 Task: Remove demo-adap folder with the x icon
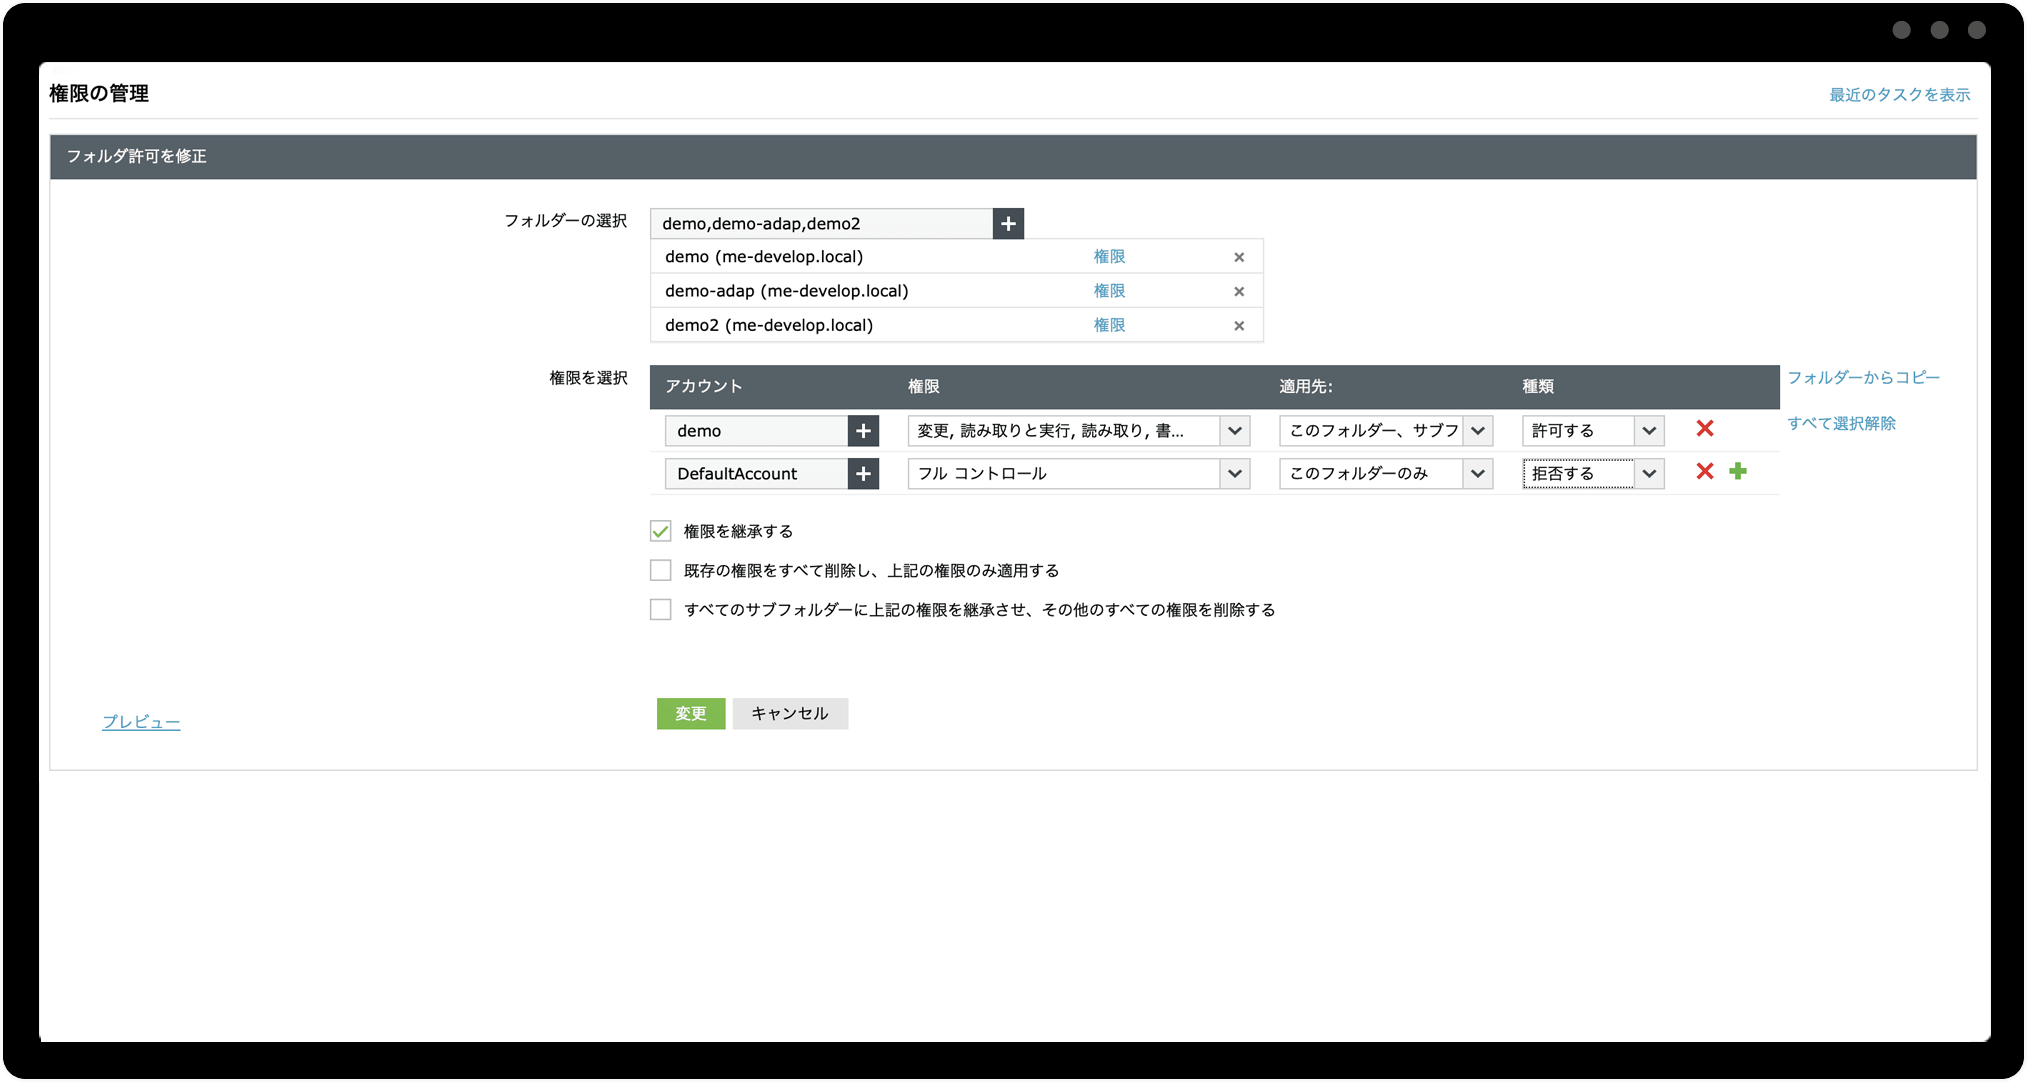click(1239, 291)
